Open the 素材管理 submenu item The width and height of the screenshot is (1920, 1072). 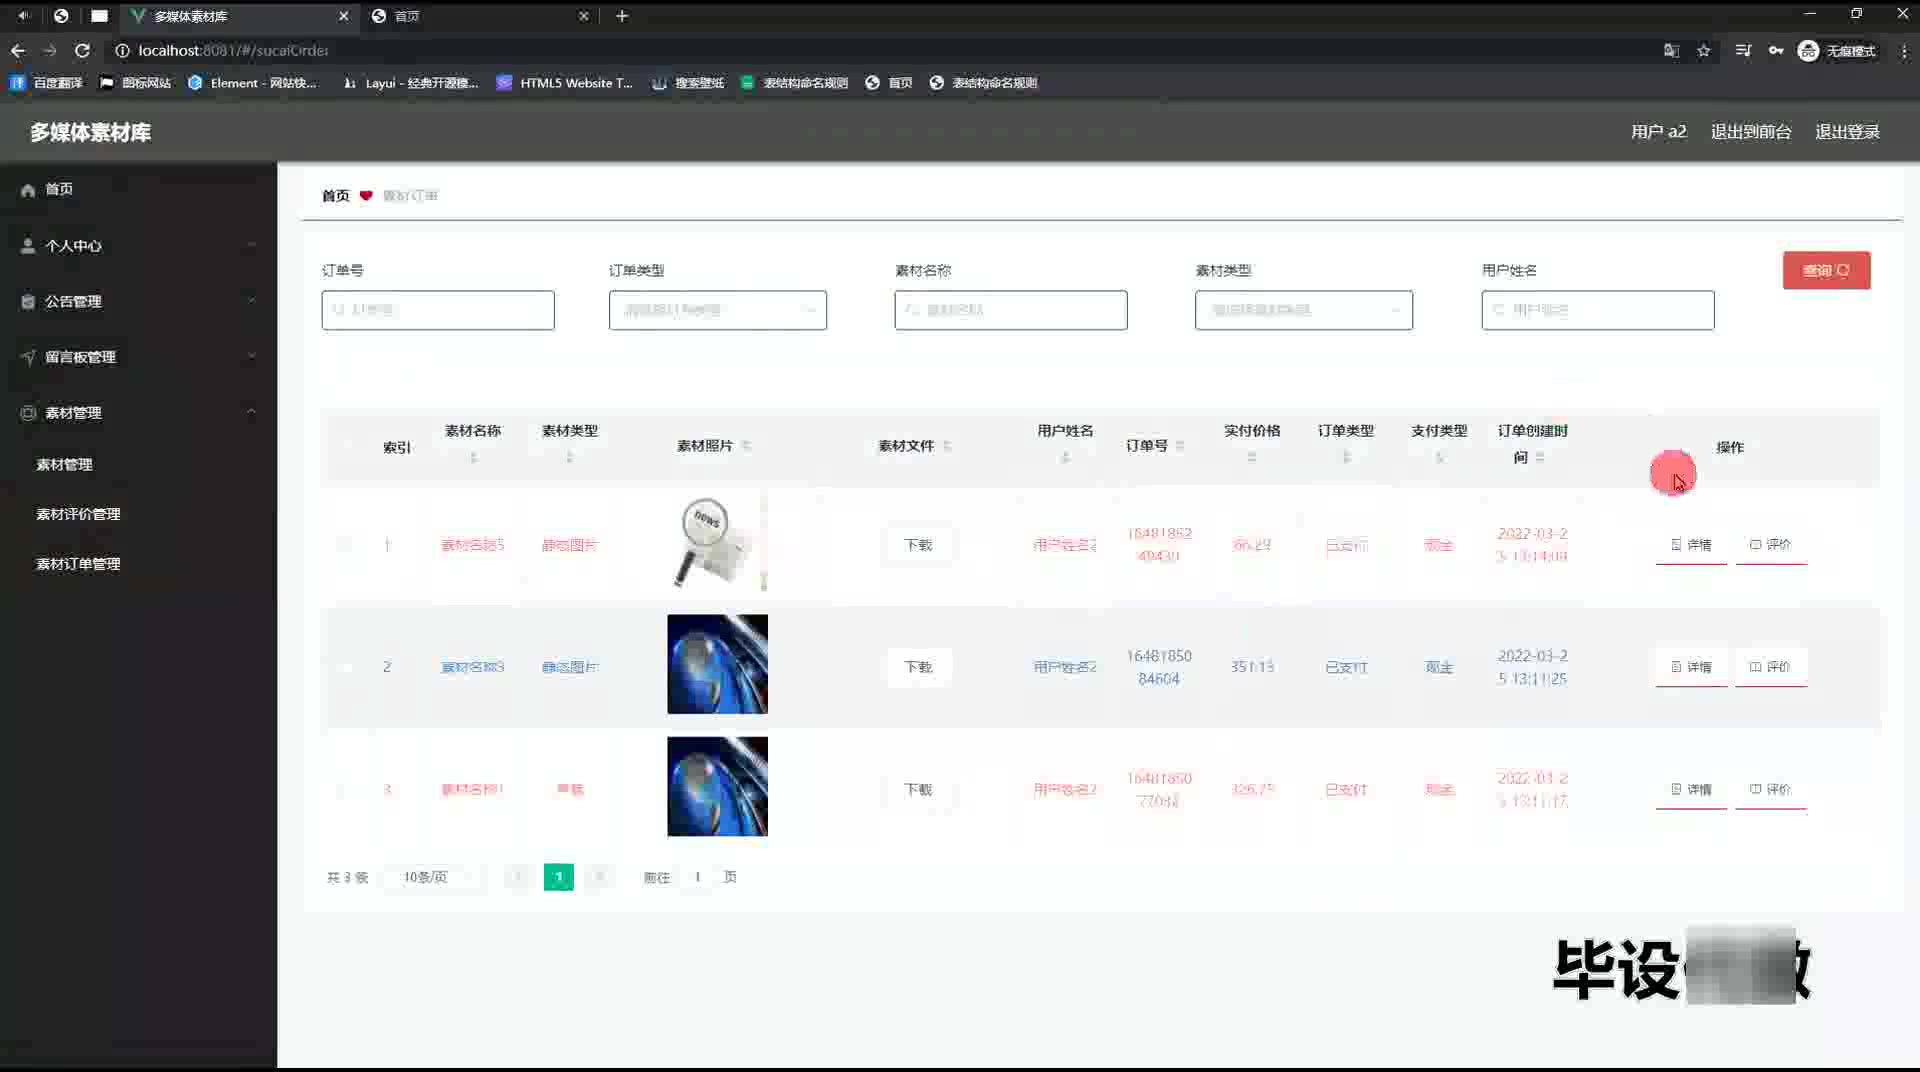tap(64, 464)
